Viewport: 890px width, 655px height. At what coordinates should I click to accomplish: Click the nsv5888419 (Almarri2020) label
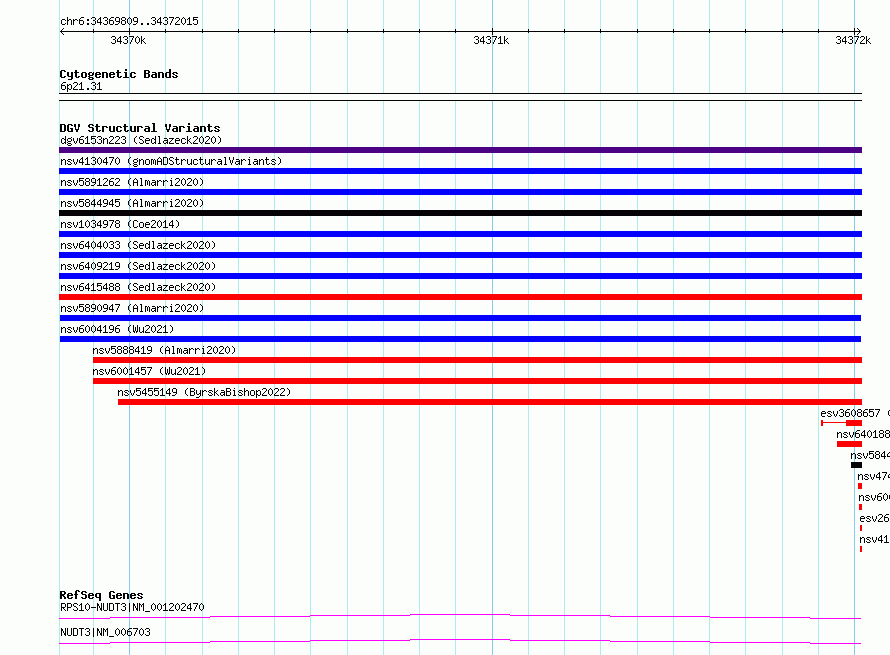[164, 350]
